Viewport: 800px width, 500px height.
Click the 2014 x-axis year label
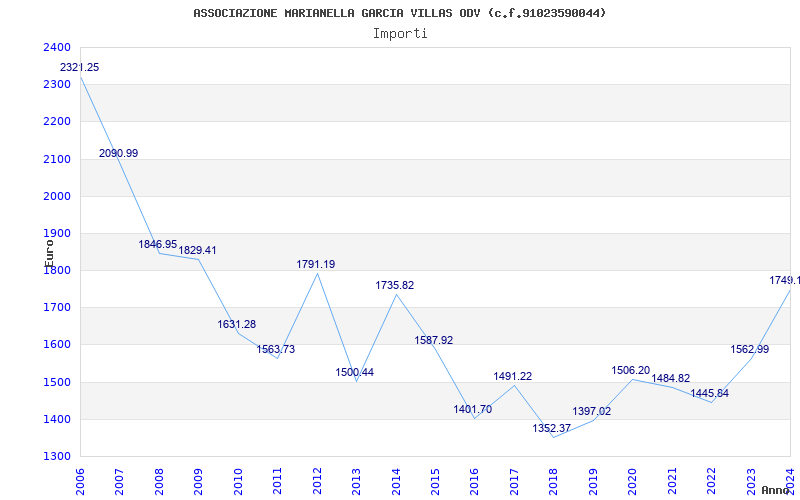pyautogui.click(x=396, y=481)
